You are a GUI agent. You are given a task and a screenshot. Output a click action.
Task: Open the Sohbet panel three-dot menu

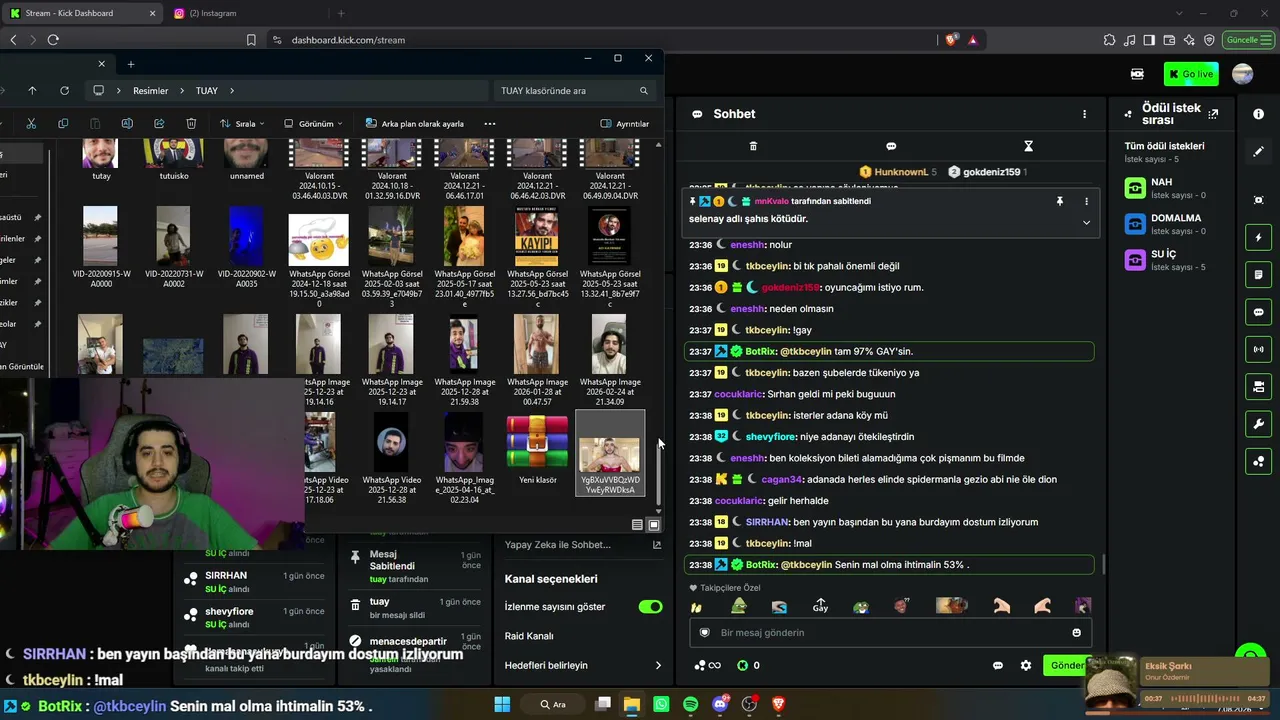1084,114
